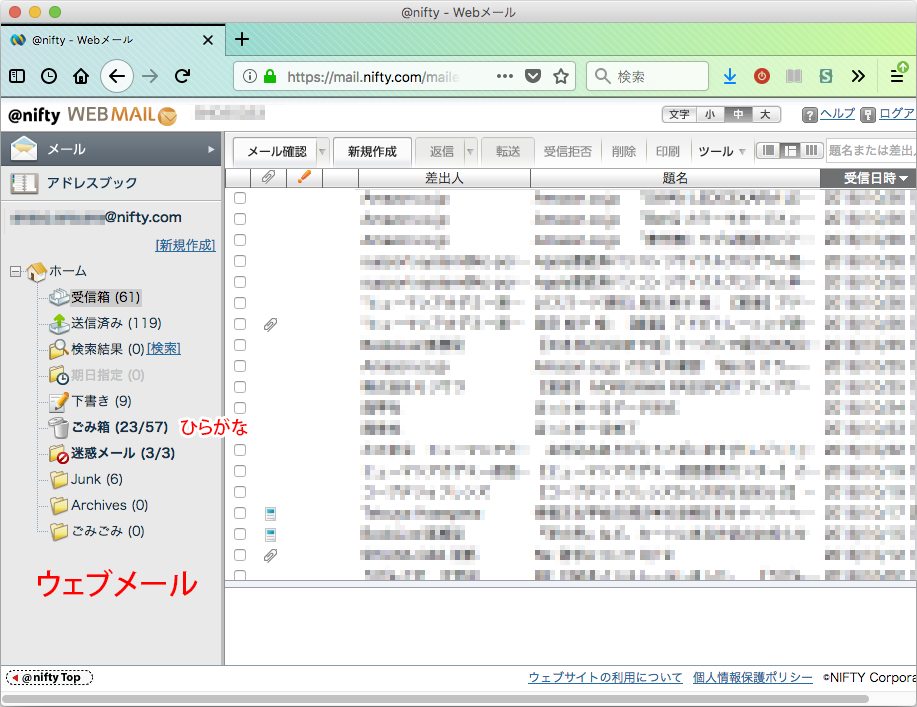Tick the checkbox of the first mail row
The height and width of the screenshot is (707, 917).
pos(240,198)
